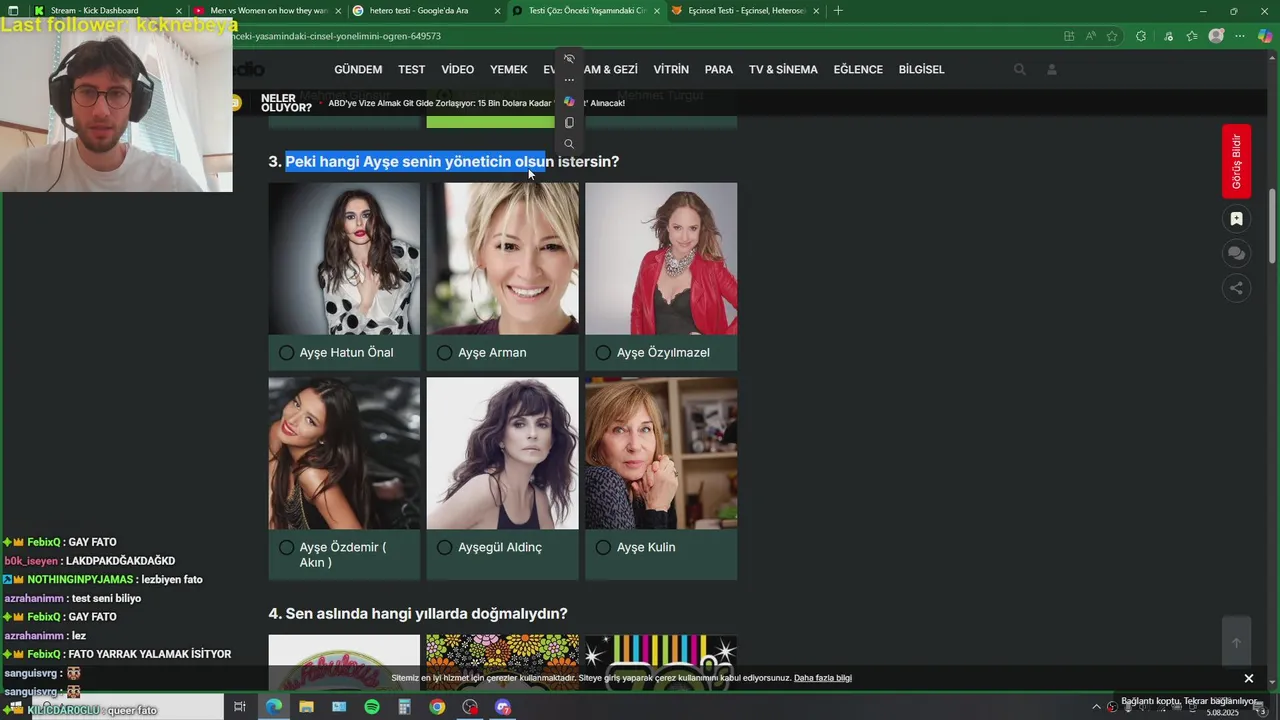
Task: Click the red Görüş Bildir feedback button
Action: 1236,161
